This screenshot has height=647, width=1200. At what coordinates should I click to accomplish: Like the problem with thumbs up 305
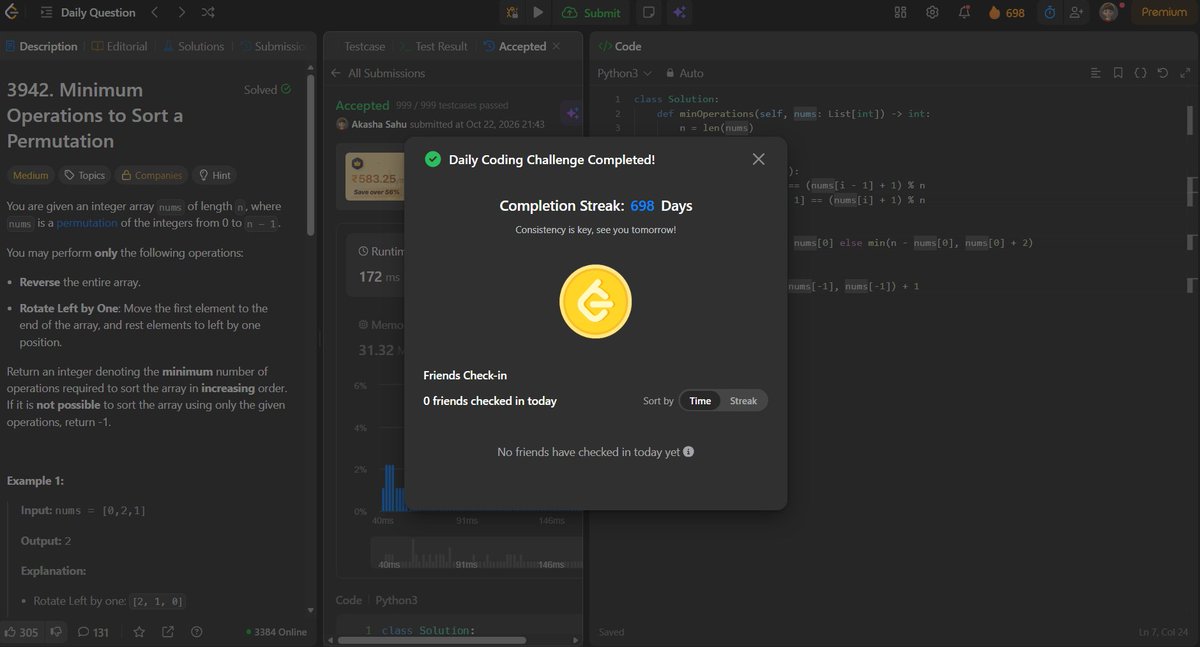22,632
